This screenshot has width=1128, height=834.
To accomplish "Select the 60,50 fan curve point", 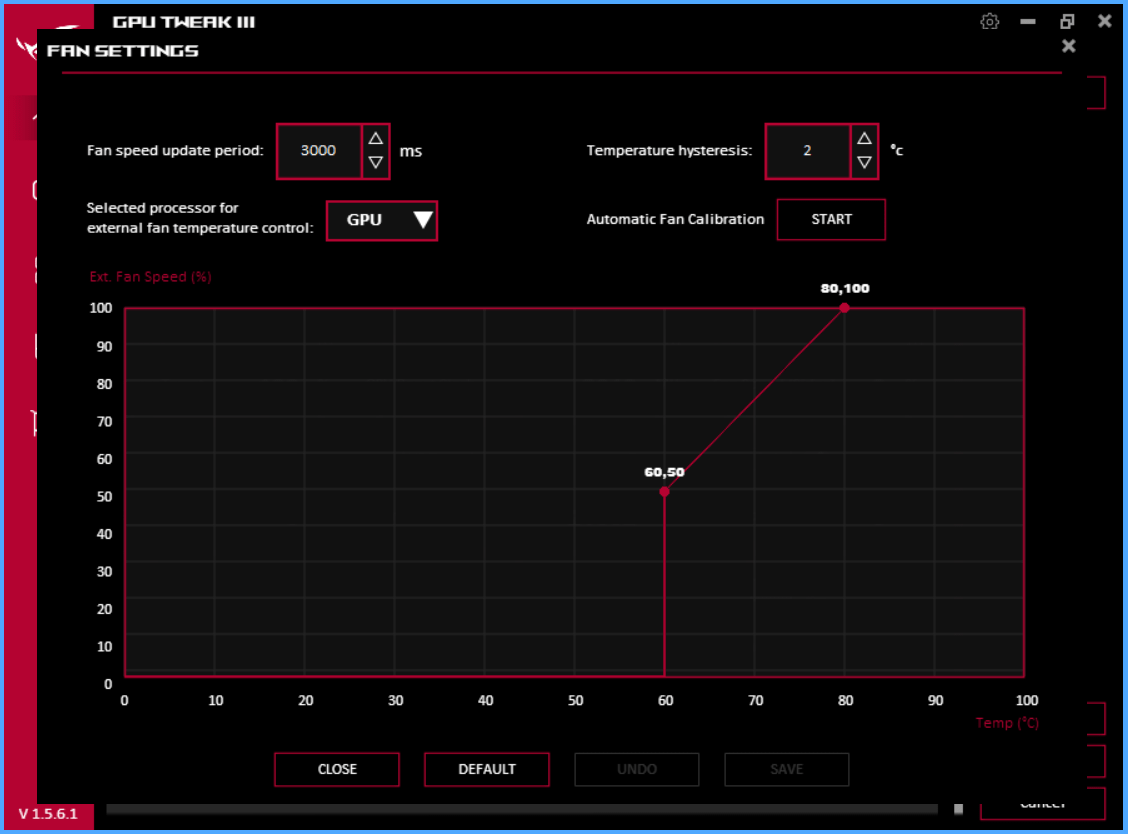I will (664, 491).
